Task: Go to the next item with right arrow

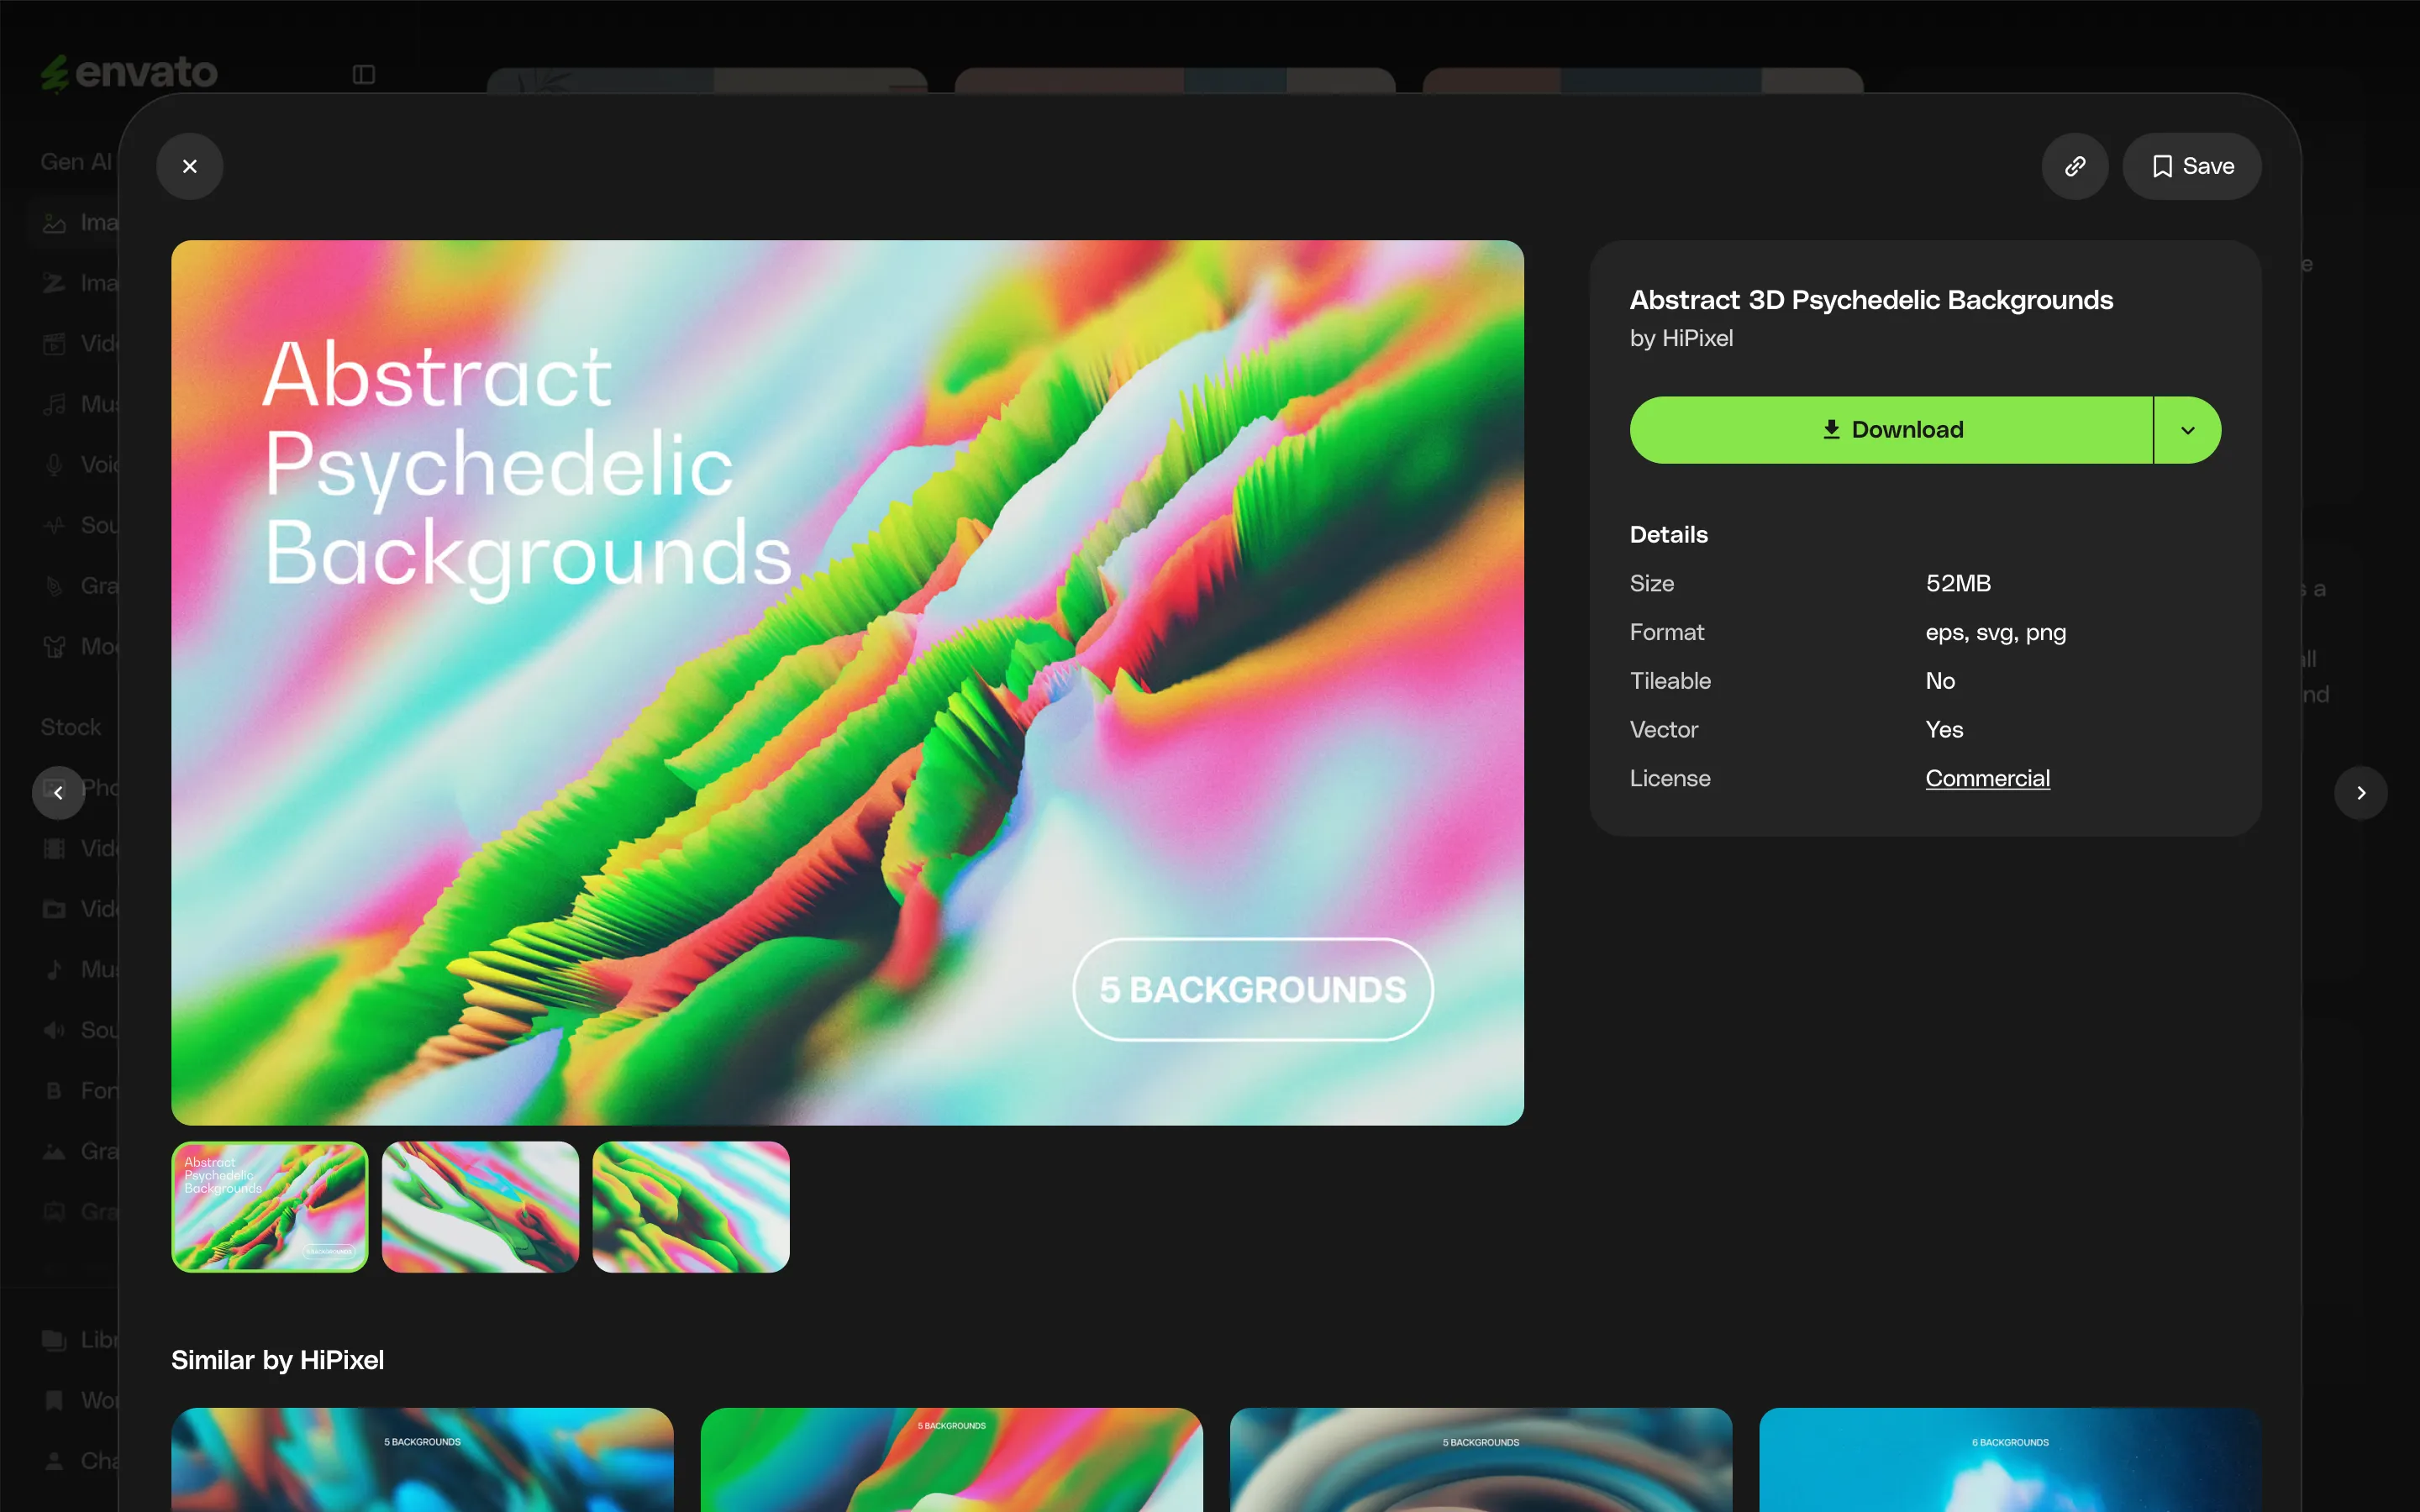Action: coord(2361,793)
